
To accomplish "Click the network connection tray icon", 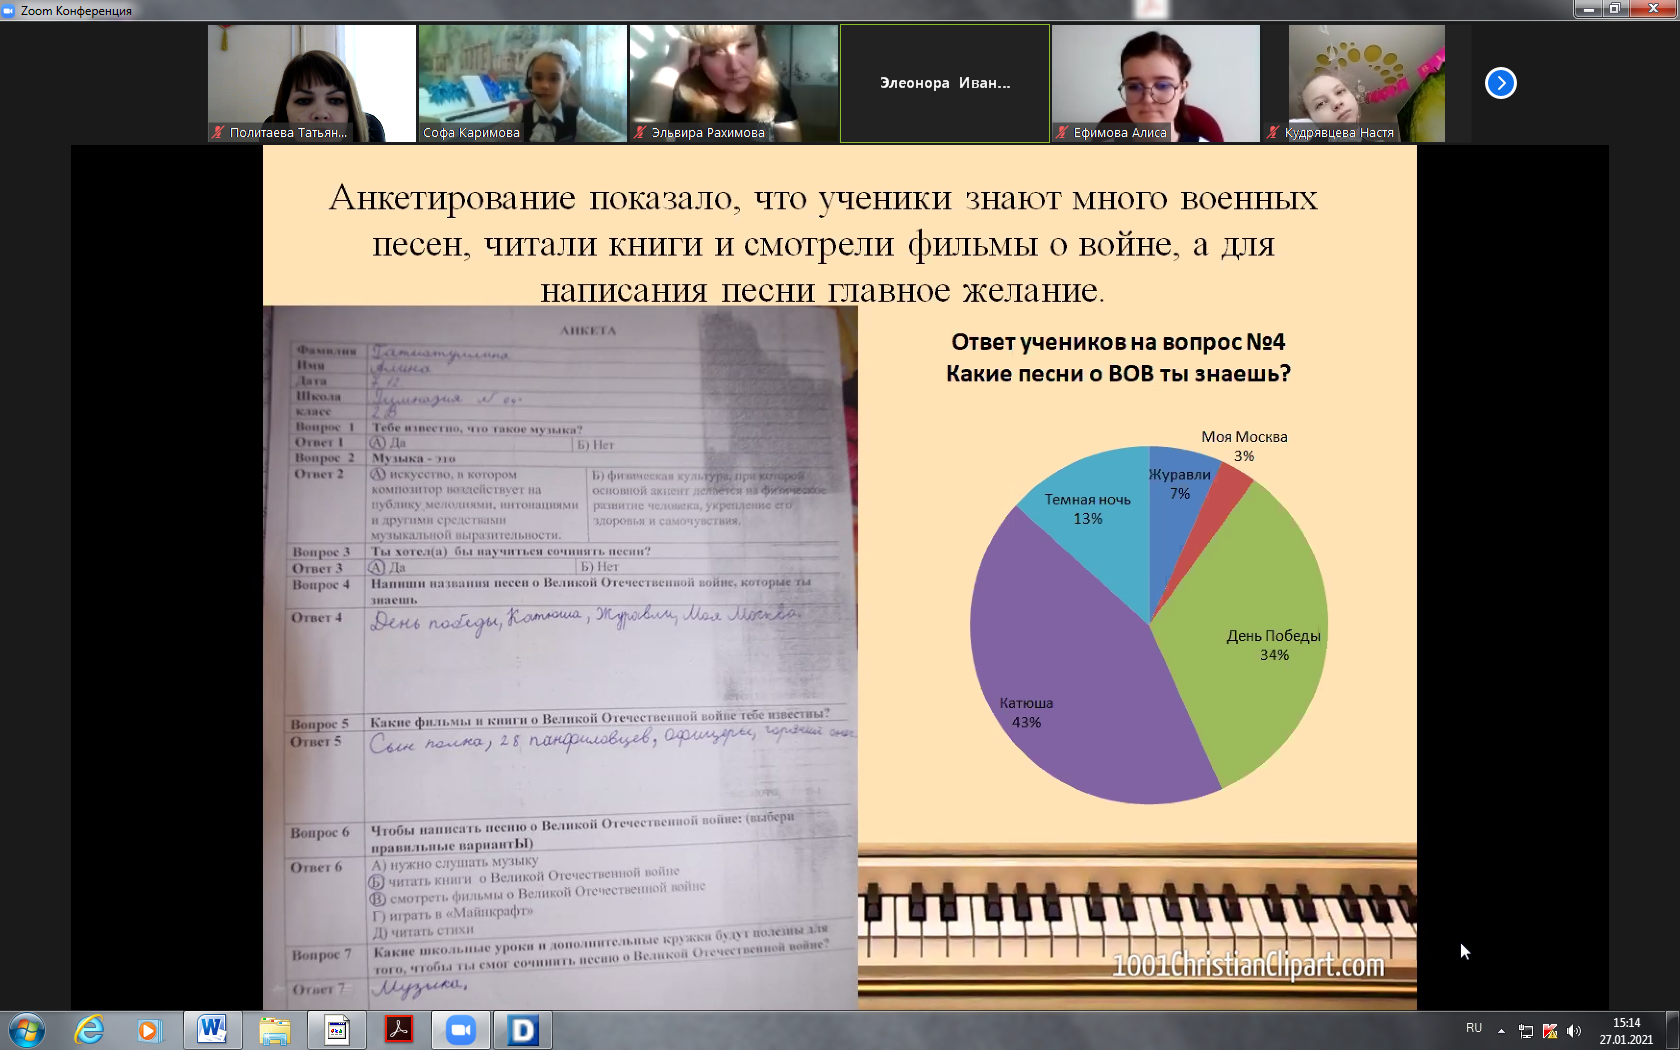I will tap(1526, 1031).
